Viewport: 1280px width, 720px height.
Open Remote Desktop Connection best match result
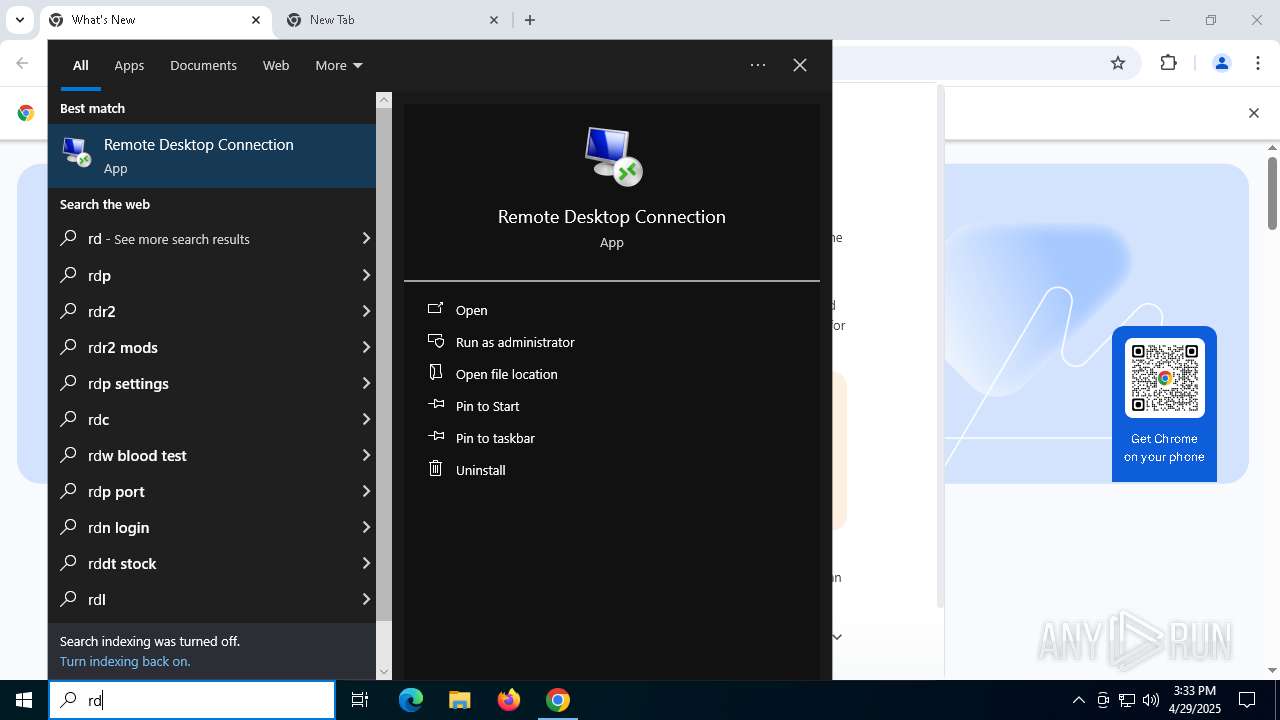[212, 156]
